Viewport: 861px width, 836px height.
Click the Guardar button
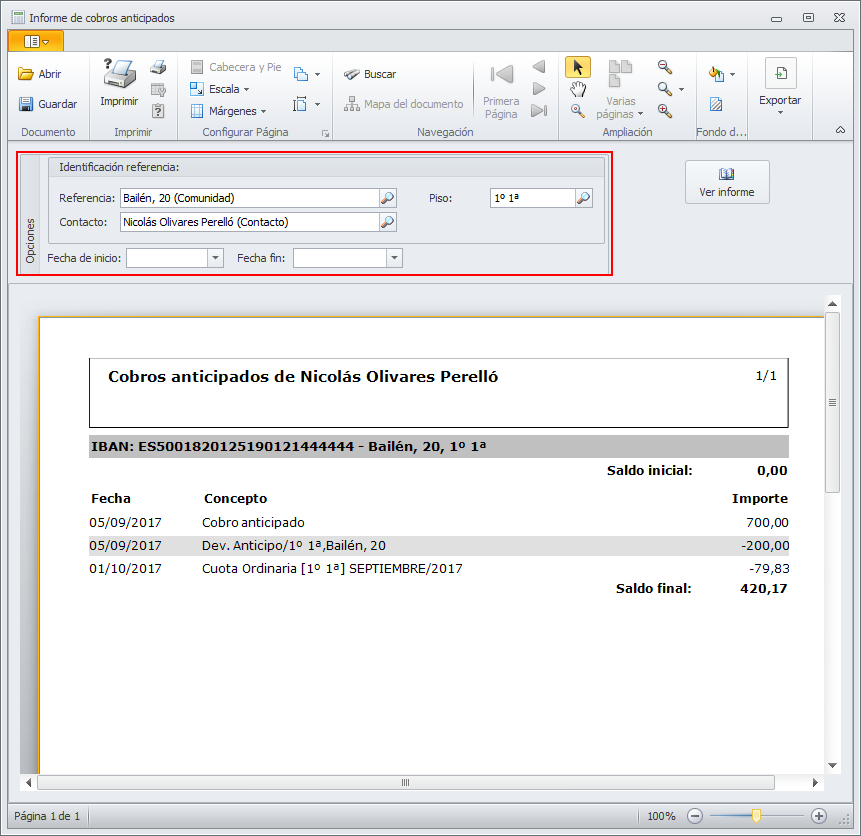tap(48, 104)
